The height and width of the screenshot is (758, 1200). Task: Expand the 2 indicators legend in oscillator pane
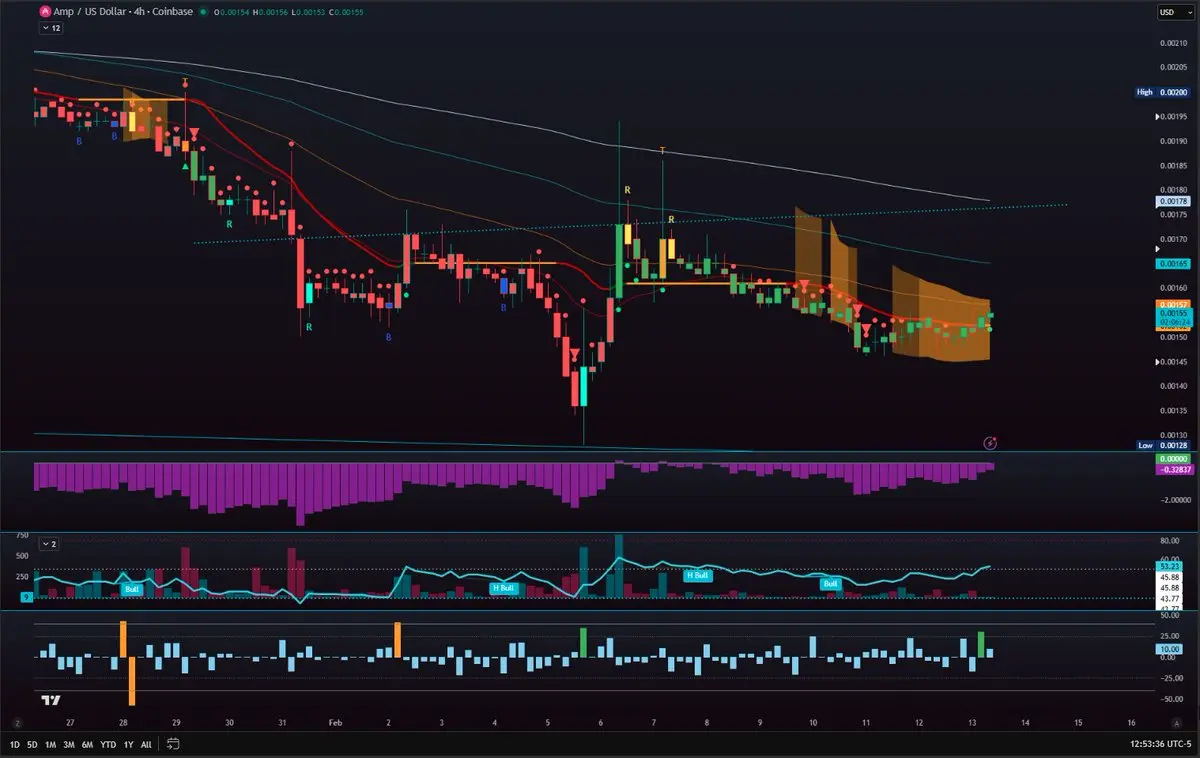(x=49, y=544)
